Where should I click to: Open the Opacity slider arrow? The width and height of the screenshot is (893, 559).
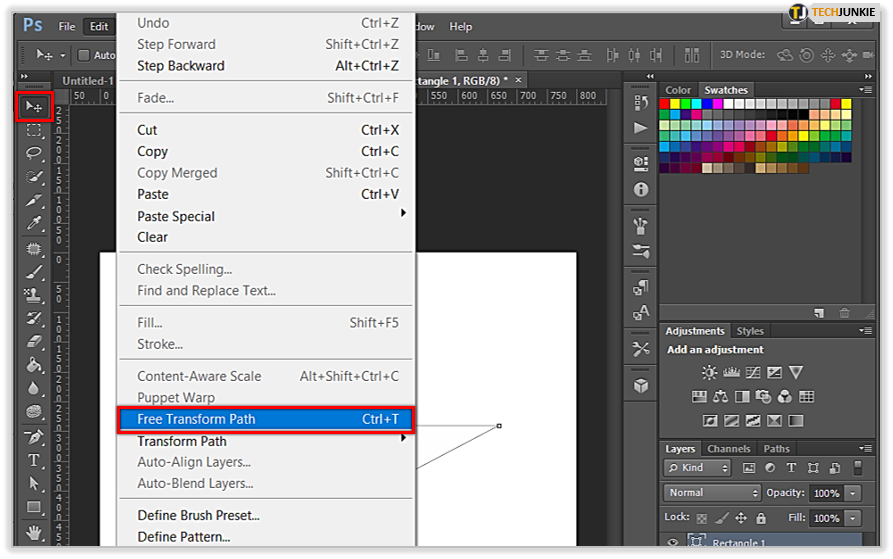click(x=853, y=494)
